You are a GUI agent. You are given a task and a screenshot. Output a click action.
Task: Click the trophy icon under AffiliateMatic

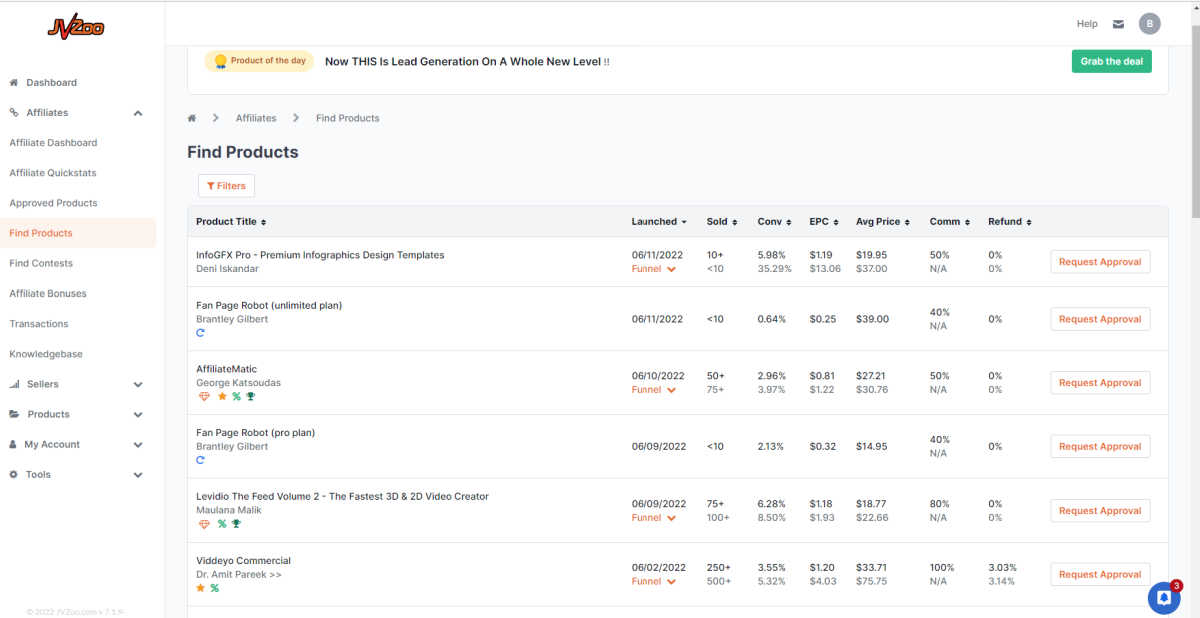[251, 396]
